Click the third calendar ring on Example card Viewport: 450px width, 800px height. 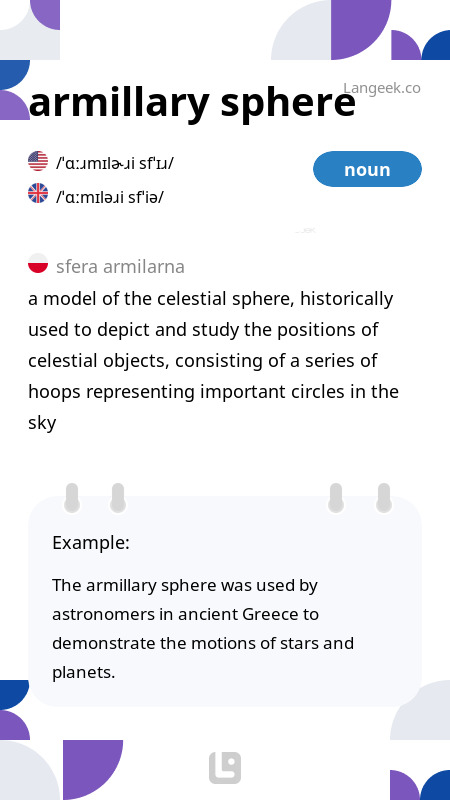tap(336, 498)
